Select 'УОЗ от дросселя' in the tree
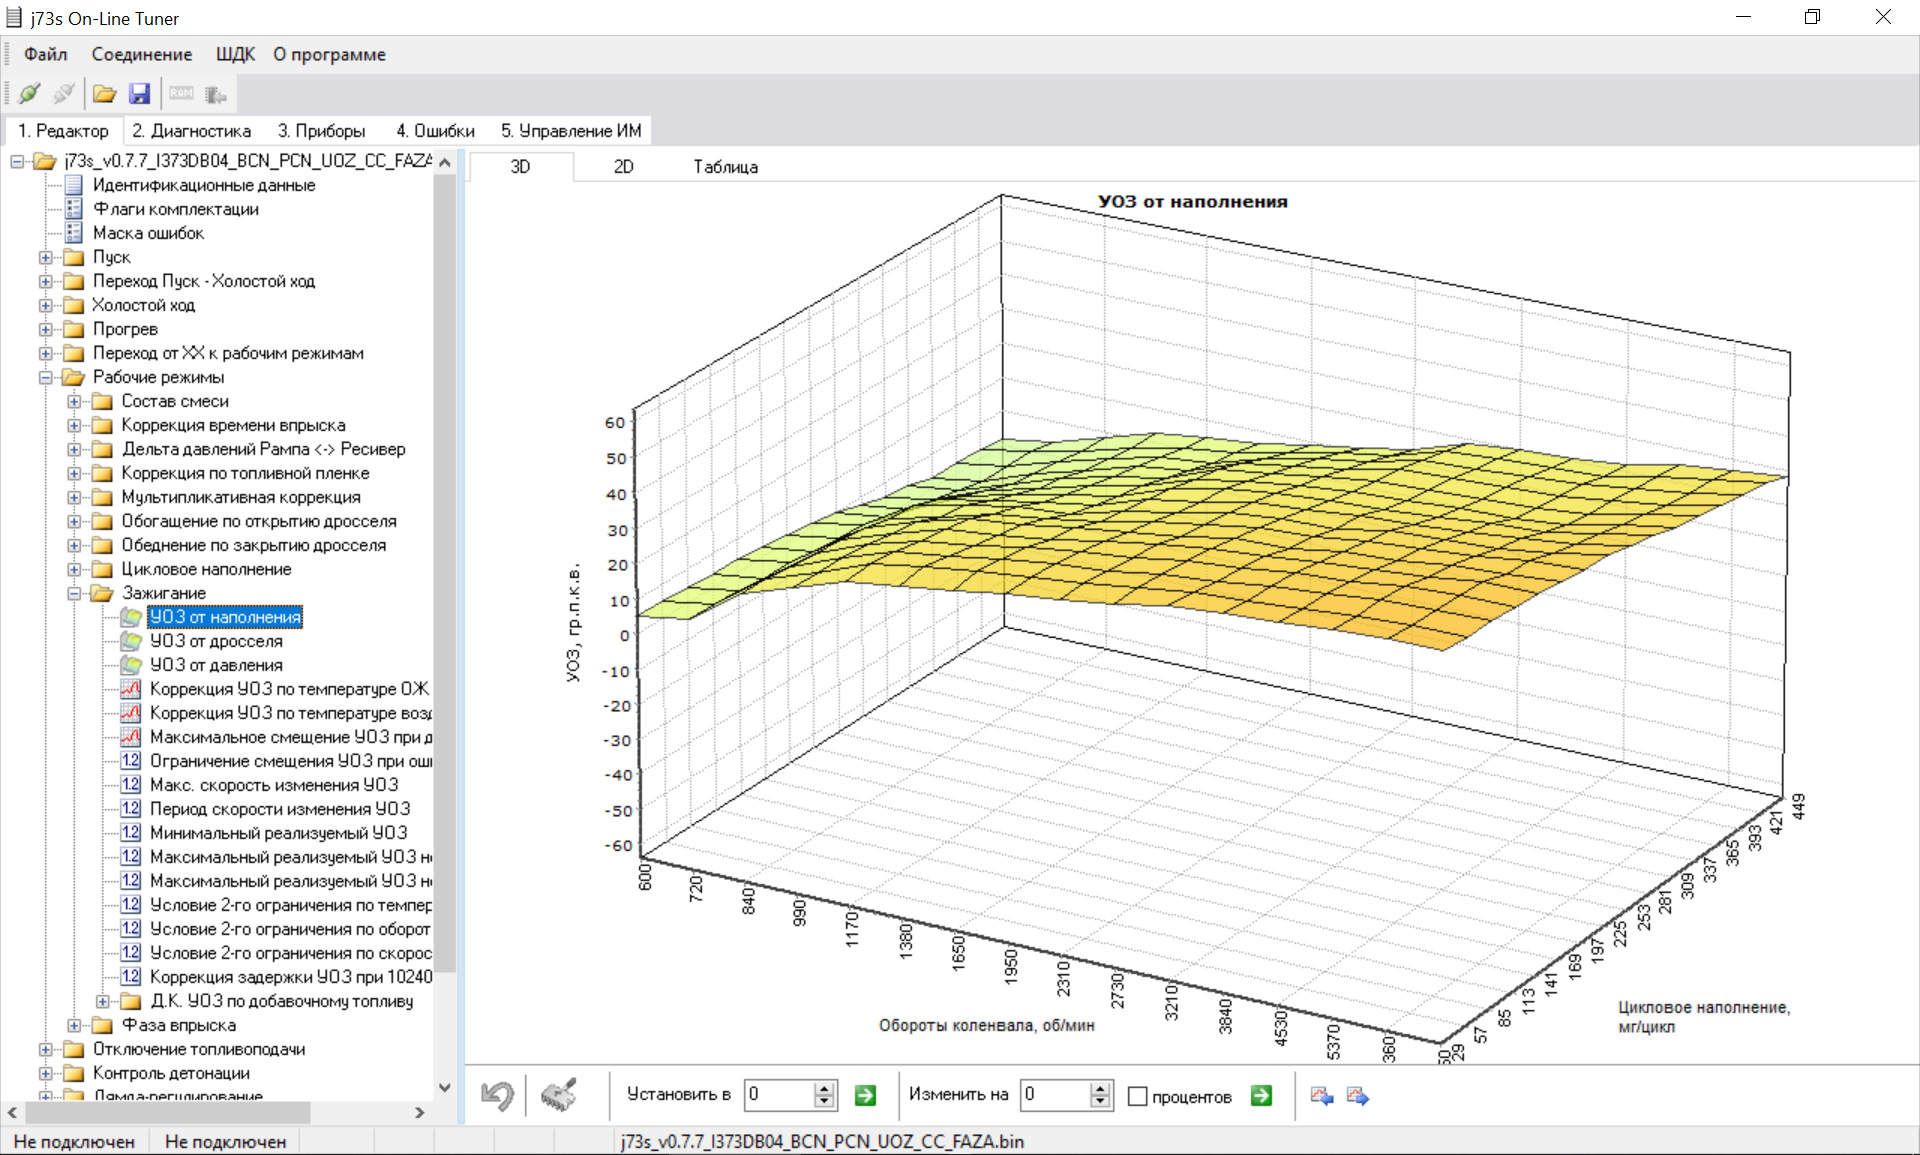This screenshot has width=1920, height=1155. tap(216, 641)
